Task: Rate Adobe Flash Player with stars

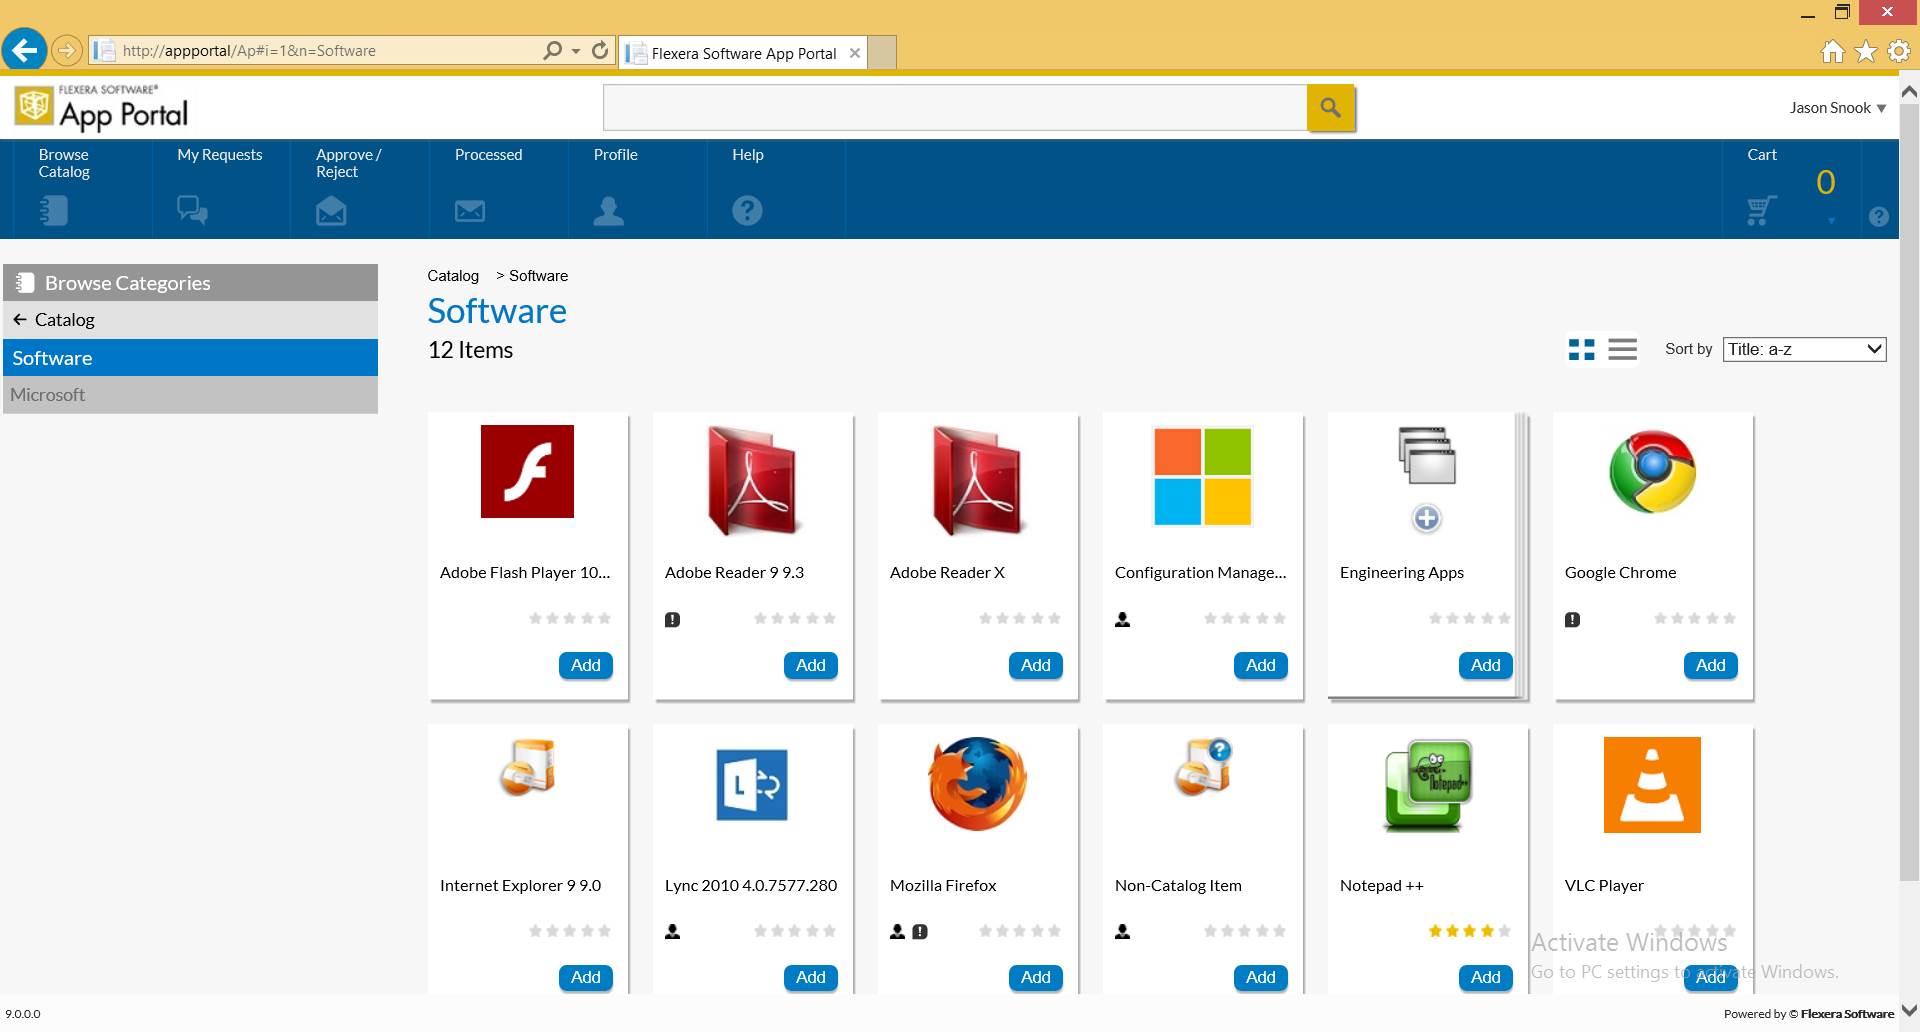Action: [569, 619]
